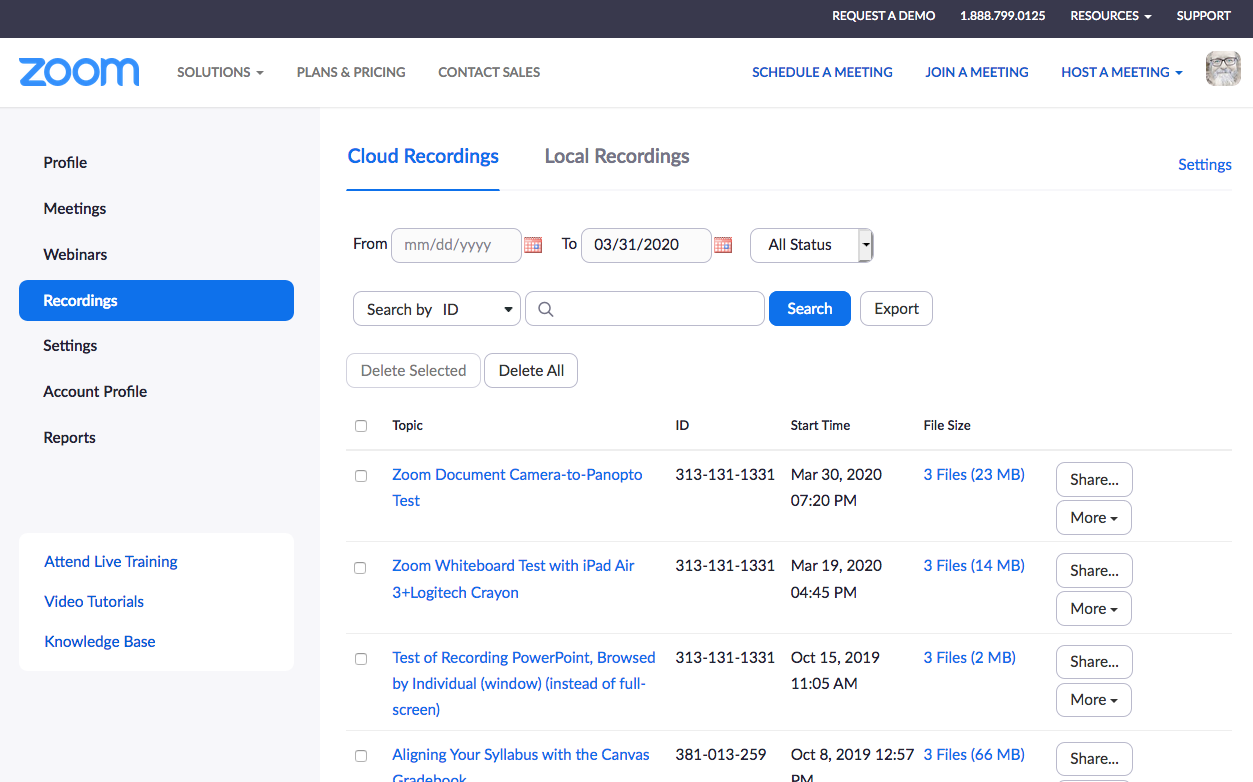The width and height of the screenshot is (1253, 782).
Task: Click the user profile avatar
Action: [1223, 70]
